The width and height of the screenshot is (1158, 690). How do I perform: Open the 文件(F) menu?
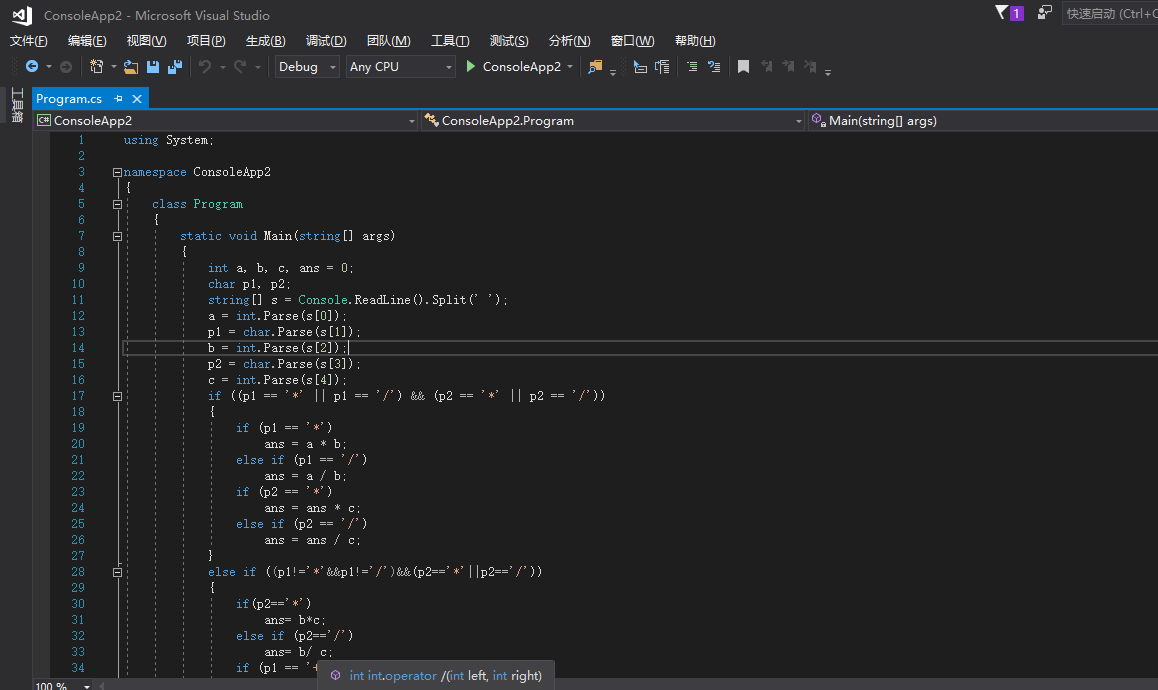point(29,41)
